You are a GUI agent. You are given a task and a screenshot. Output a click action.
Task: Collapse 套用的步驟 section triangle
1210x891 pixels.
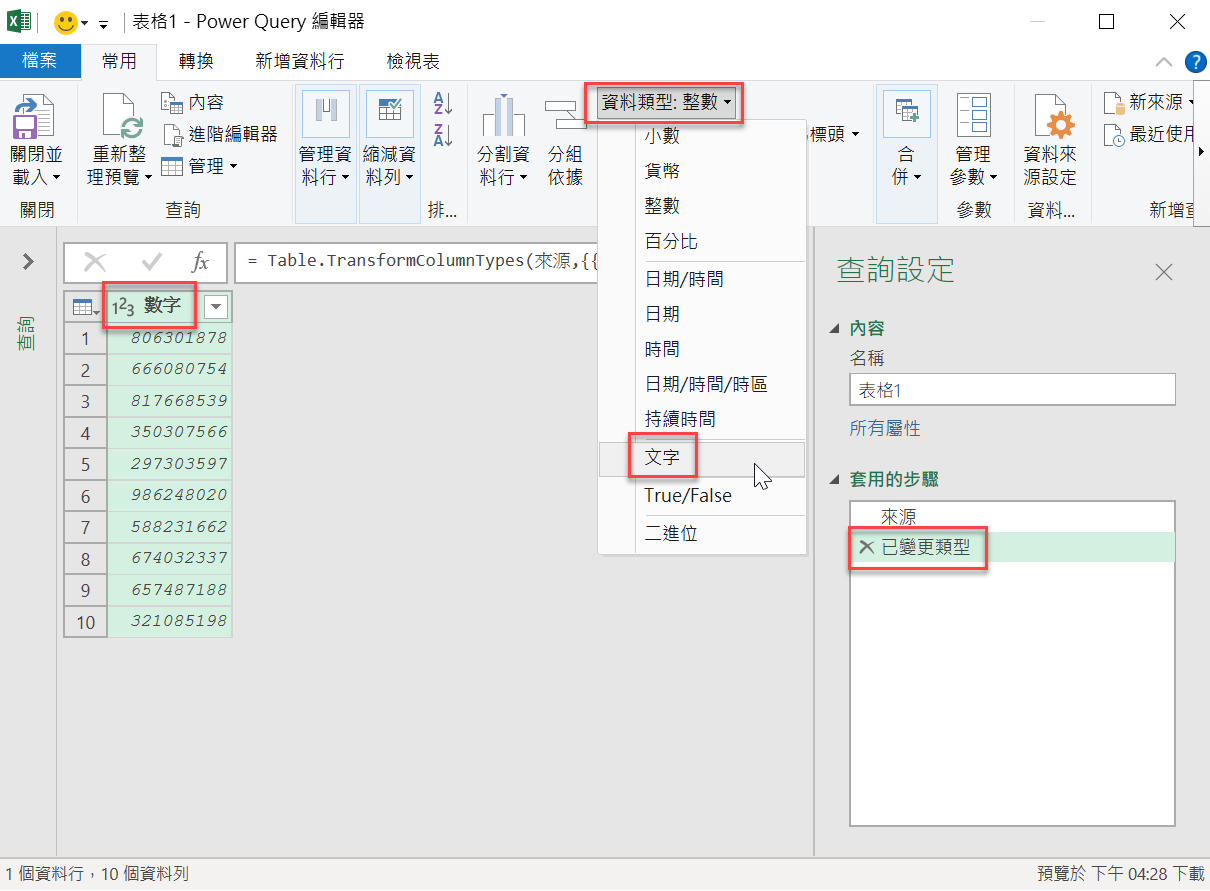tap(835, 480)
